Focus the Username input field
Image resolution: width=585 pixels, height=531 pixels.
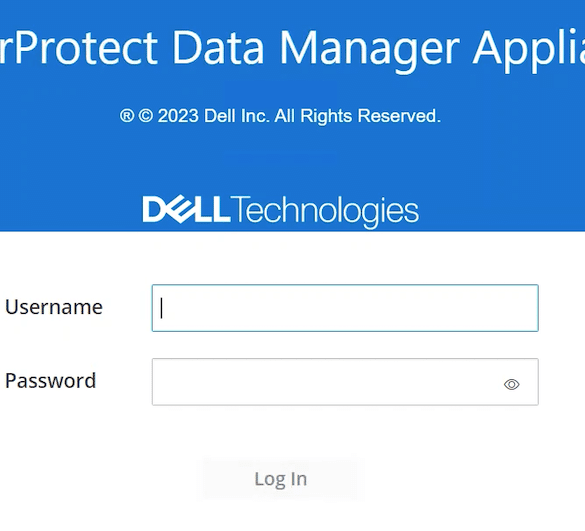tap(345, 308)
